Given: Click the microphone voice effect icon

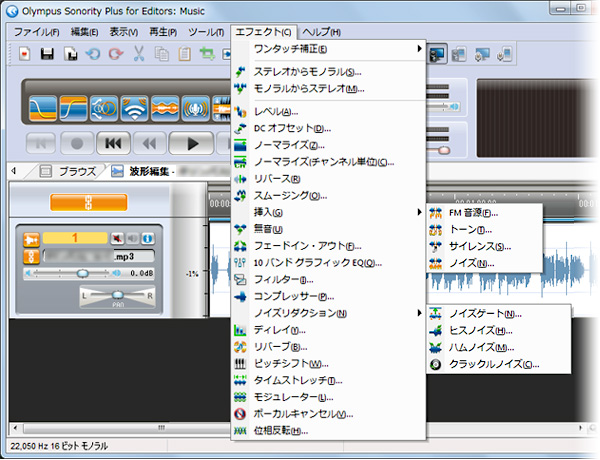Looking at the screenshot, I should [x=196, y=109].
